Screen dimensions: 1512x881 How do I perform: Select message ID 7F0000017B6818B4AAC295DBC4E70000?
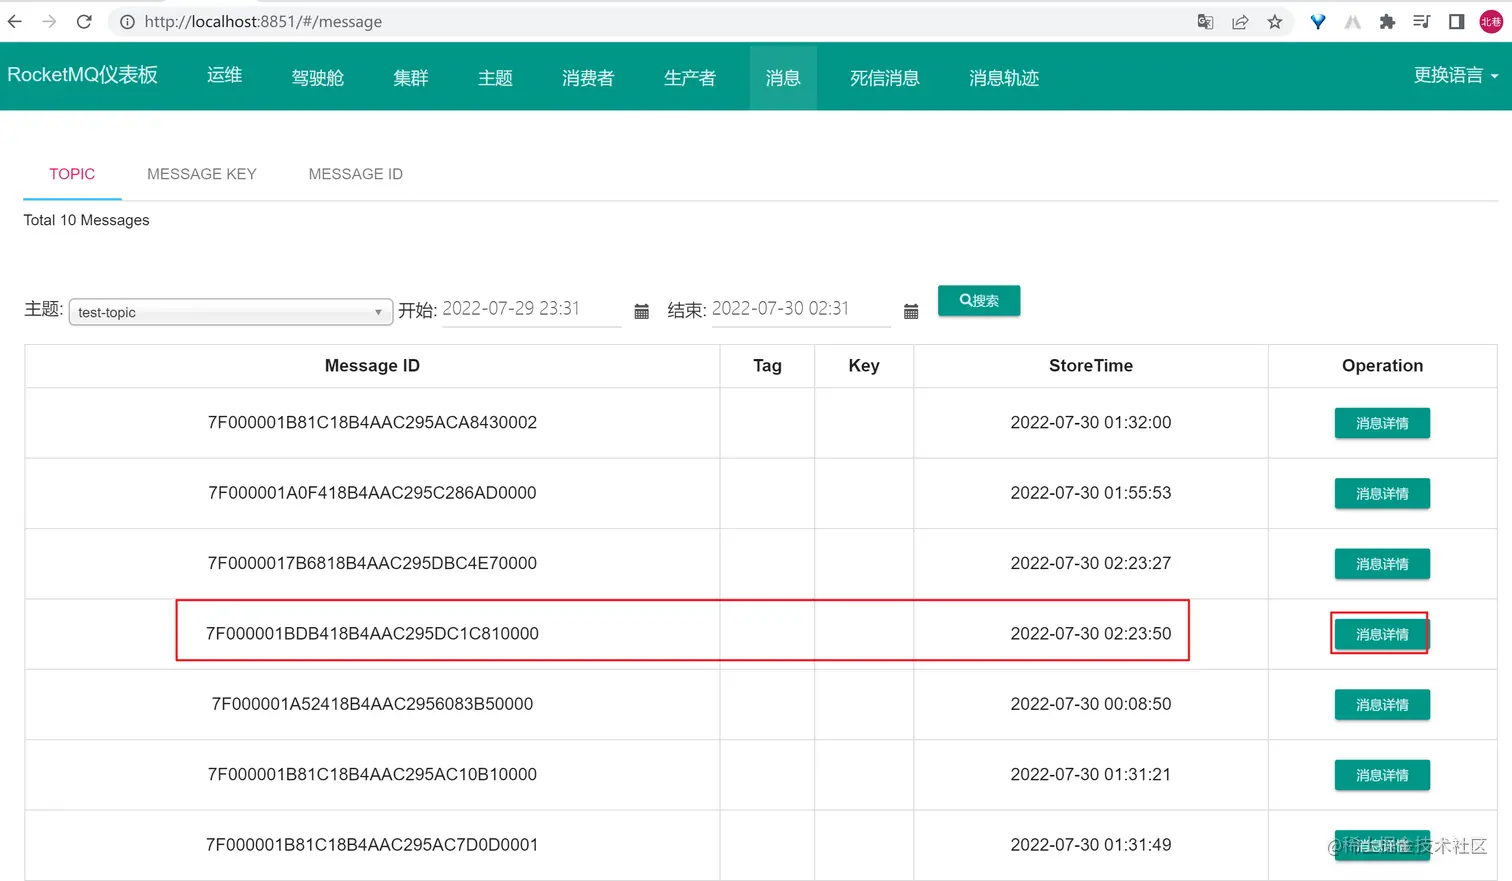click(372, 563)
